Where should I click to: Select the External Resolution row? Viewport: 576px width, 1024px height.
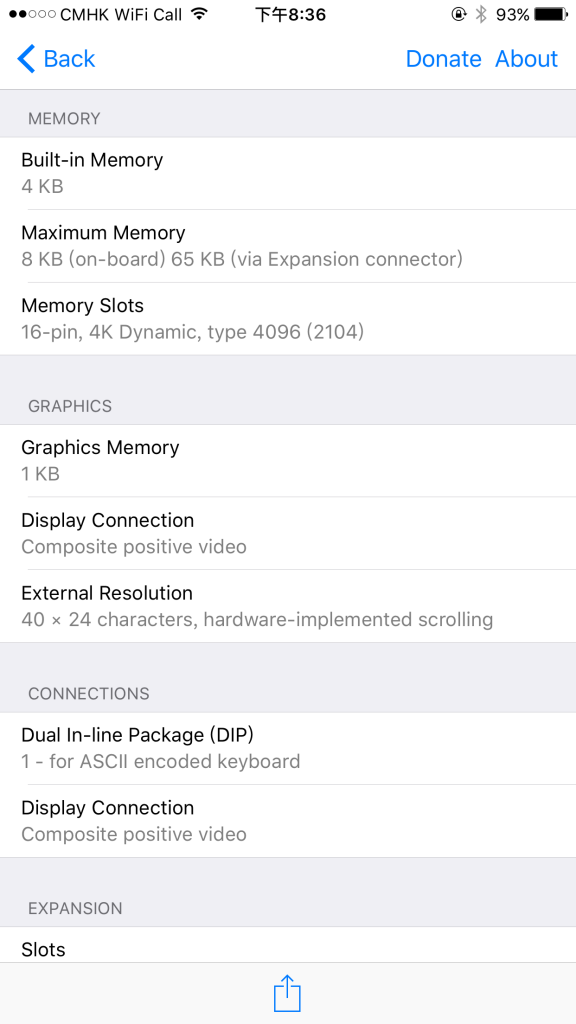[x=288, y=605]
